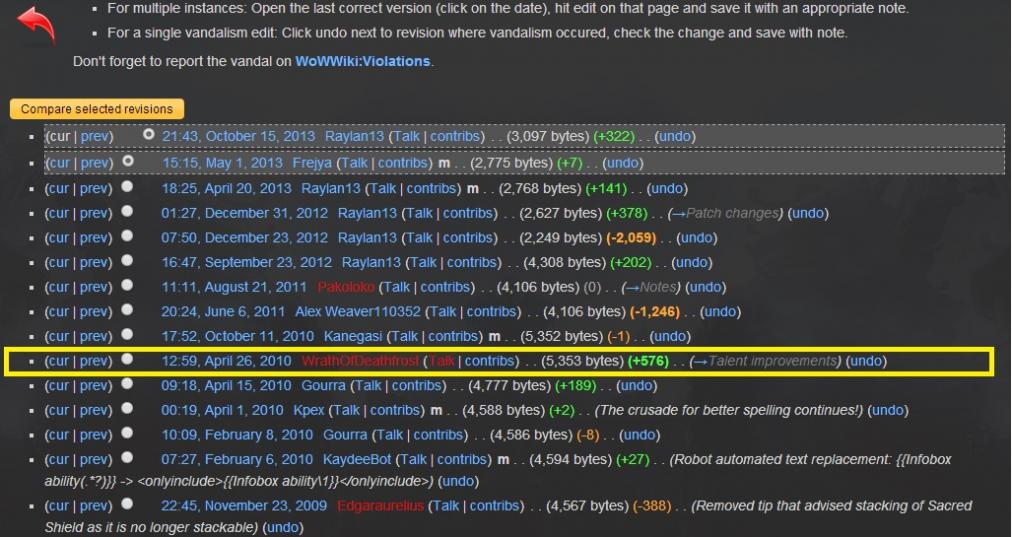The image size is (1012, 537).
Task: Undo the Kpex spelling edit
Action: (x=887, y=411)
